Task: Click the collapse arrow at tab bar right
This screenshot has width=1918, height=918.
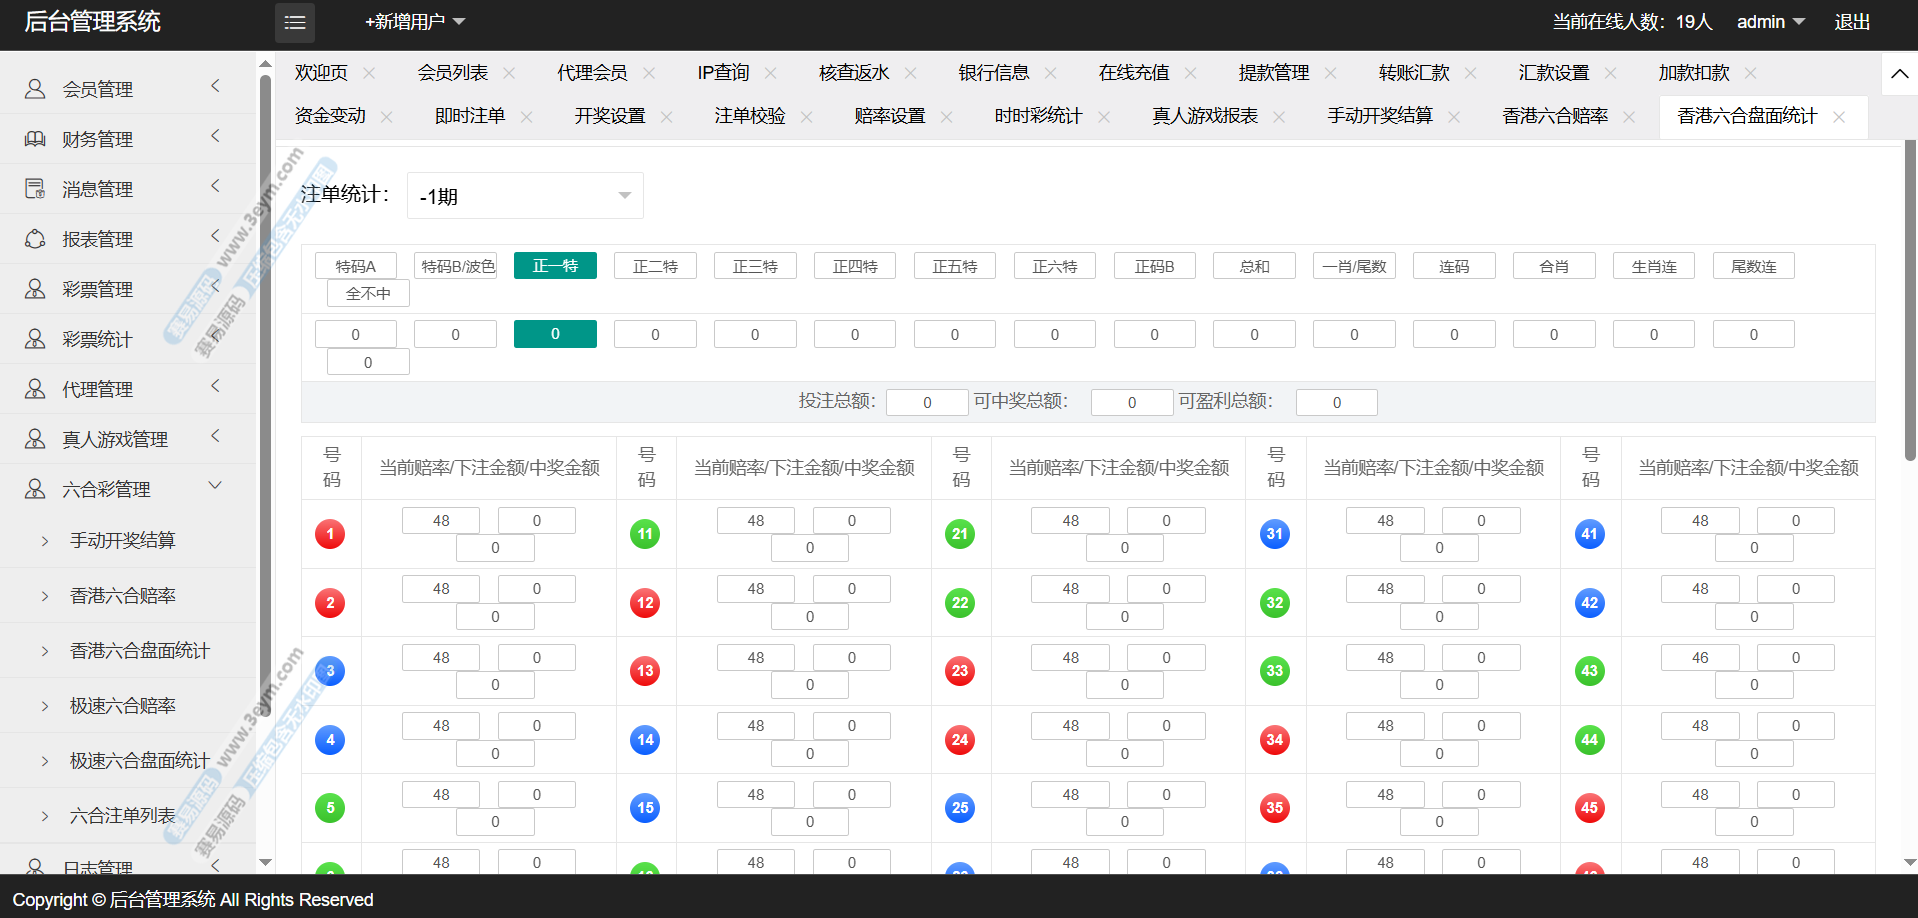Action: (1899, 74)
